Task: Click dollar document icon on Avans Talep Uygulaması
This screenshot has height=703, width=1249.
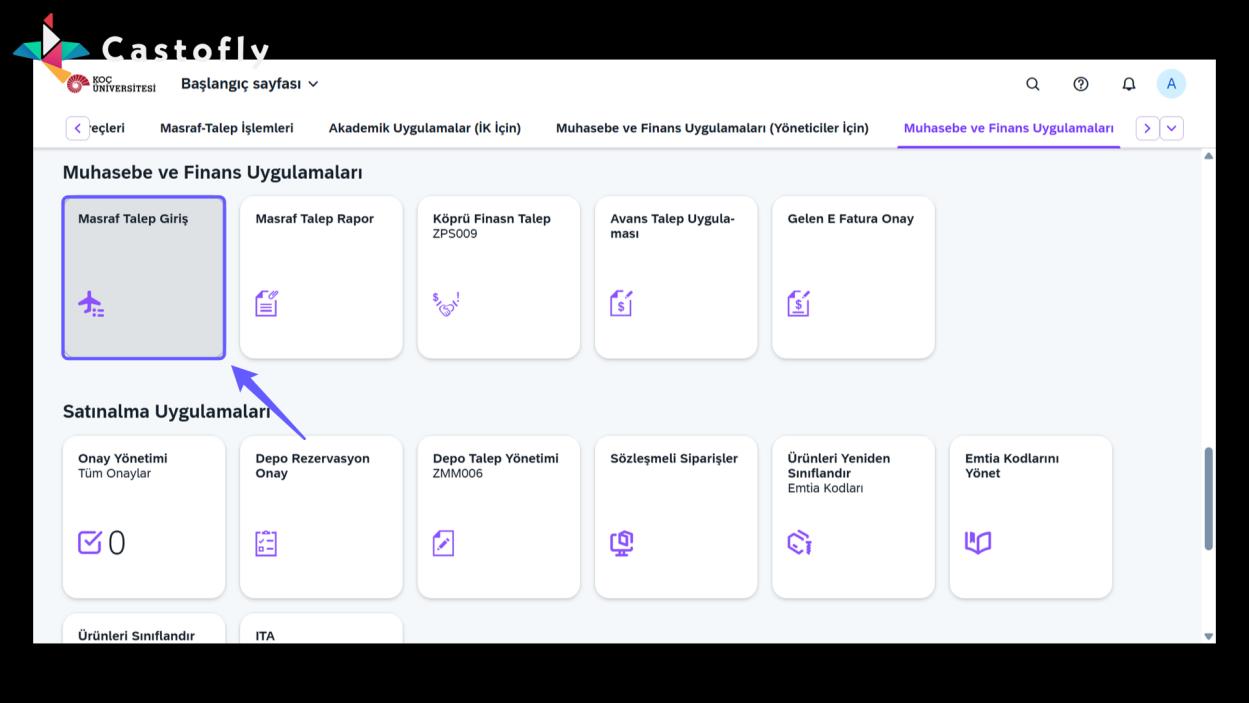Action: point(621,303)
